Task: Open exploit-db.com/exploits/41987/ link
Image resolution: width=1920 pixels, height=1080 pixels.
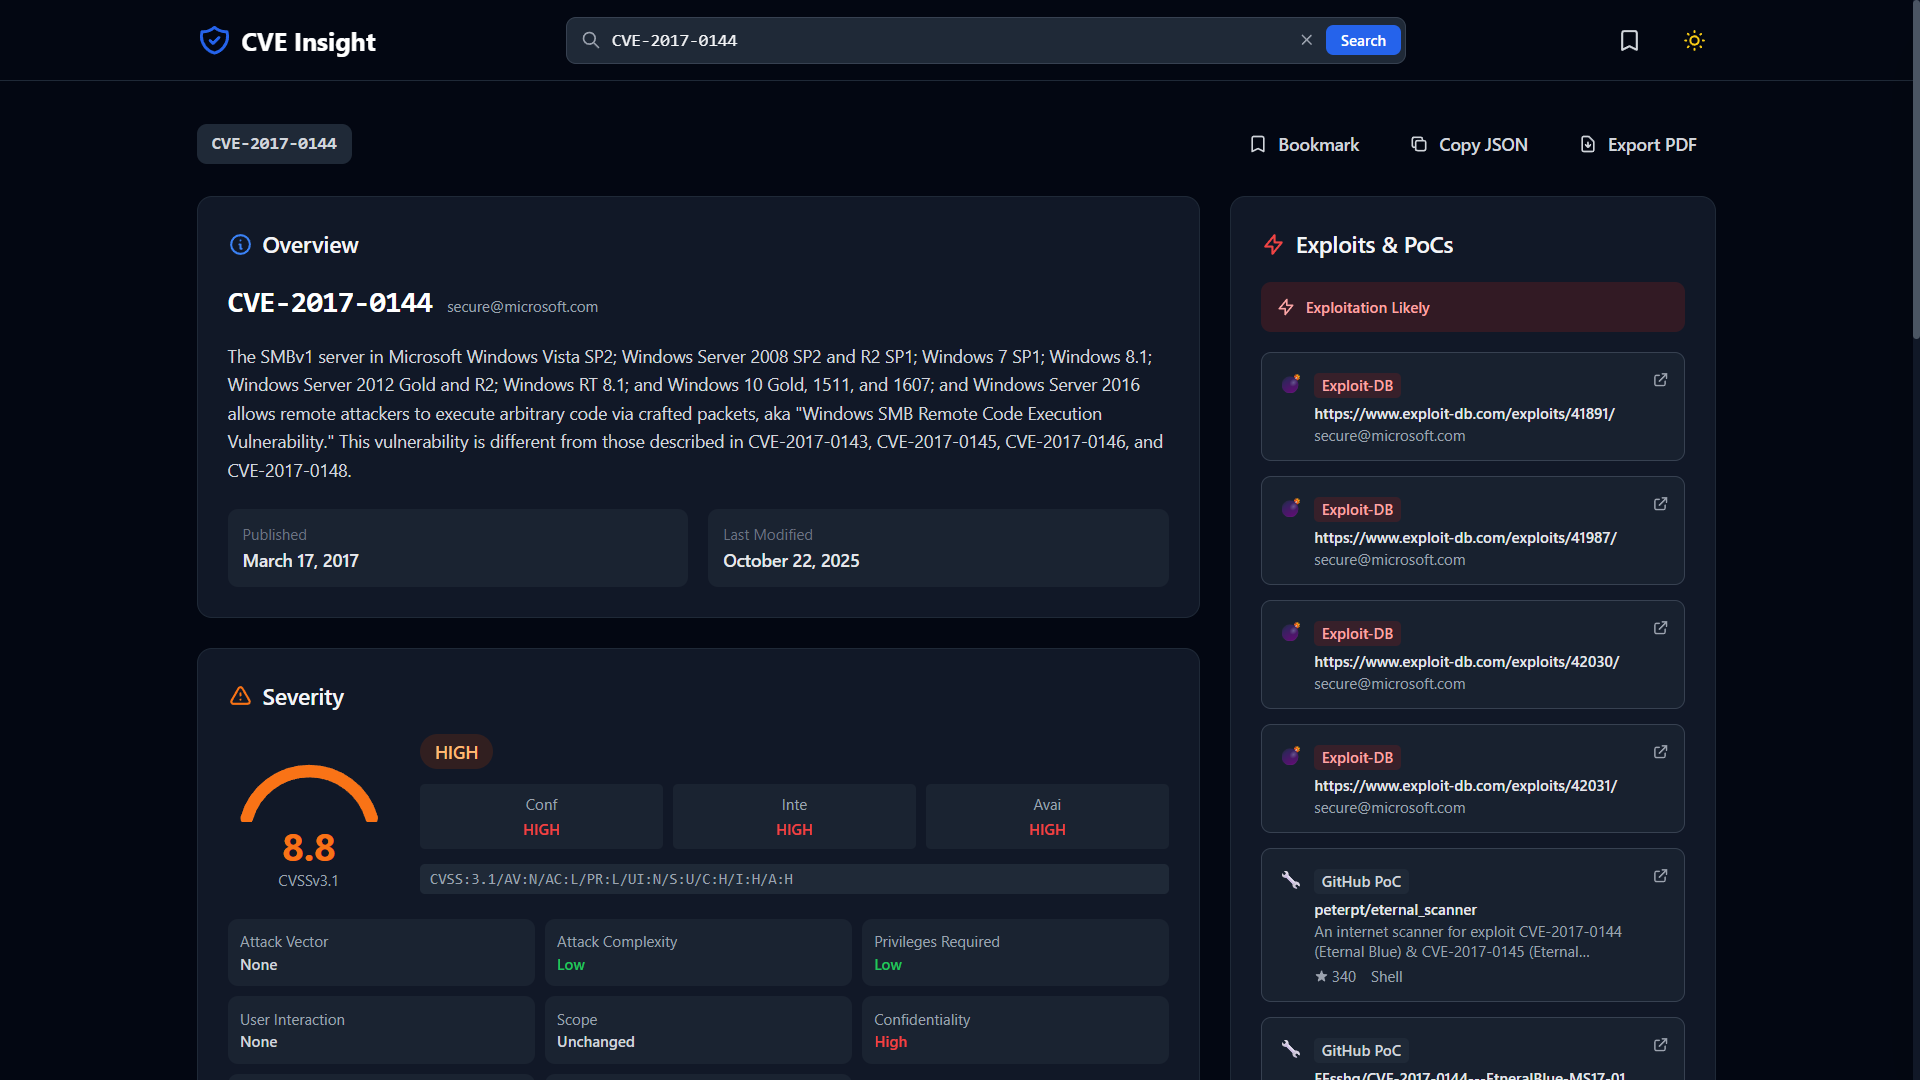Action: (1465, 537)
